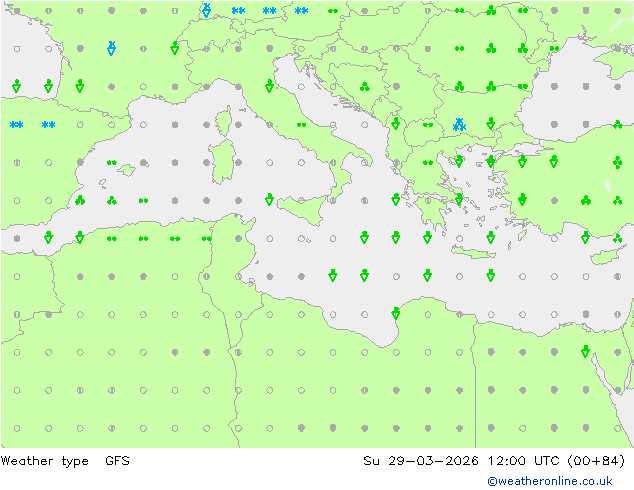Image resolution: width=634 pixels, height=490 pixels.
Task: Click the four-dot heavy rain symbol in eastern Turkey
Action: [x=617, y=163]
